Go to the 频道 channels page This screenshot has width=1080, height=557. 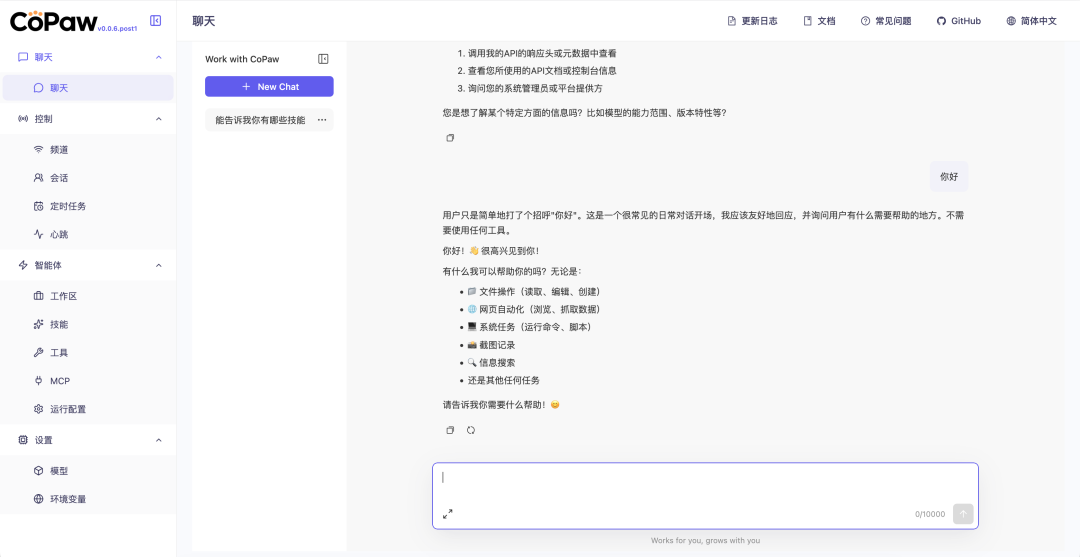(88, 149)
